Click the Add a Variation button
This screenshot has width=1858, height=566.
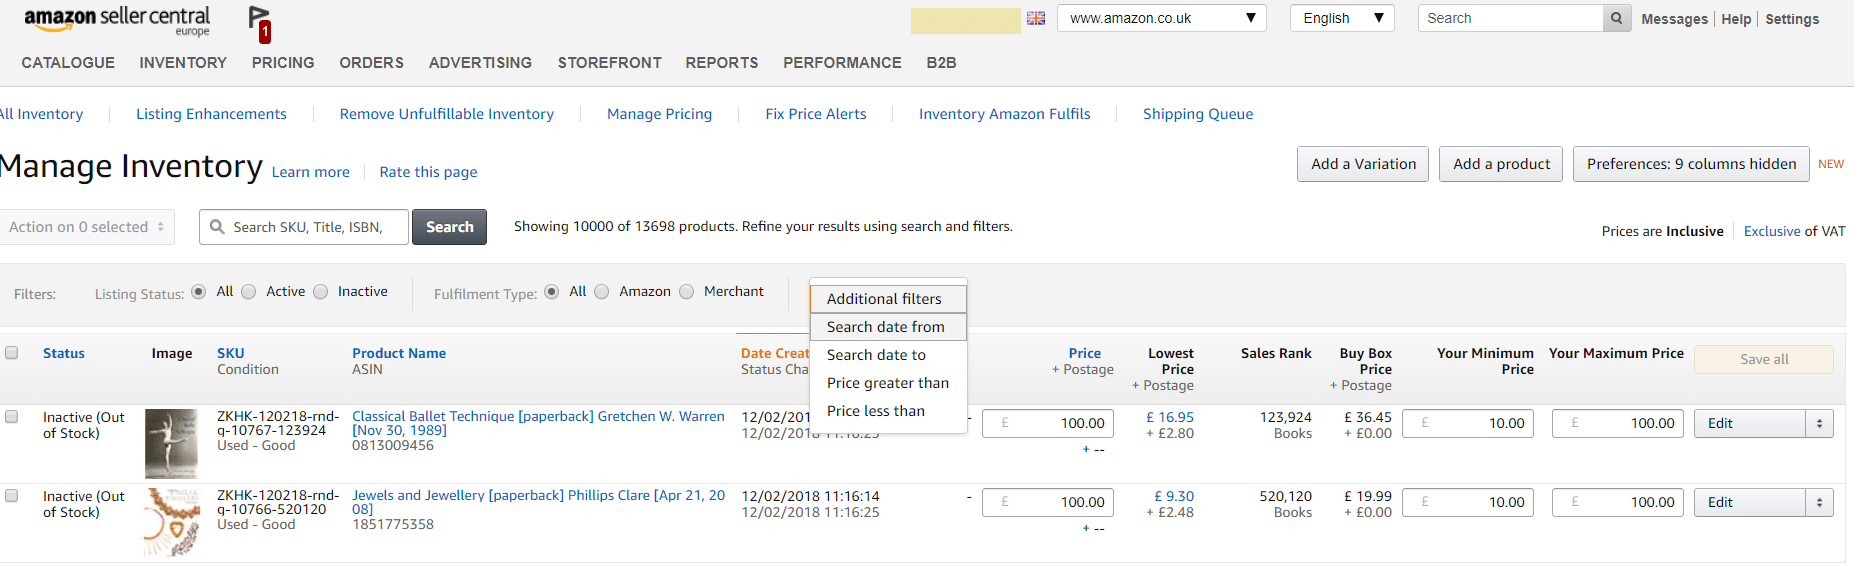point(1363,164)
